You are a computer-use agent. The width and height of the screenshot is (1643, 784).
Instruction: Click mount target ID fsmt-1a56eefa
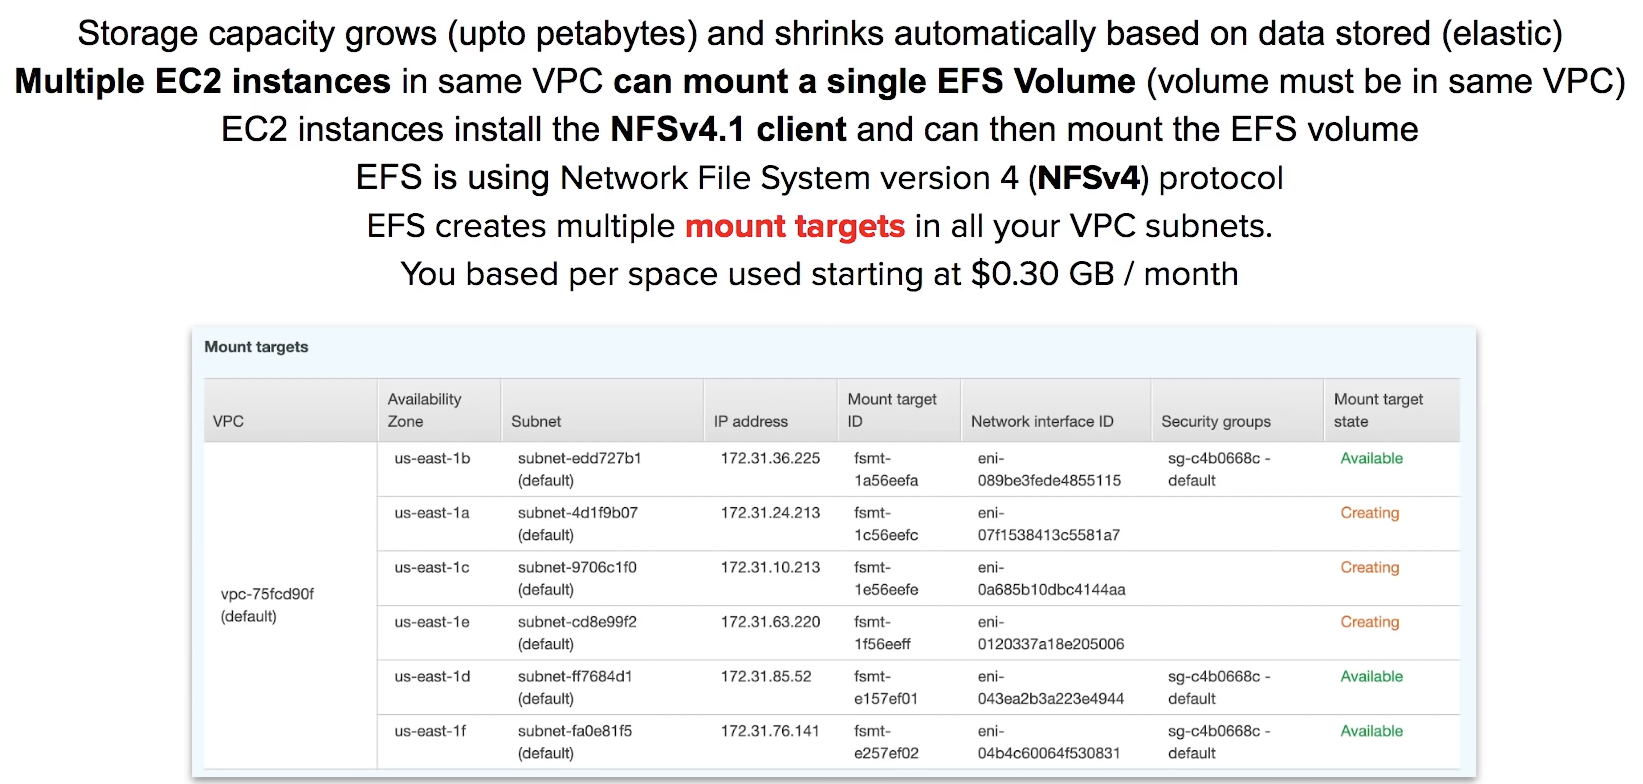tap(886, 469)
